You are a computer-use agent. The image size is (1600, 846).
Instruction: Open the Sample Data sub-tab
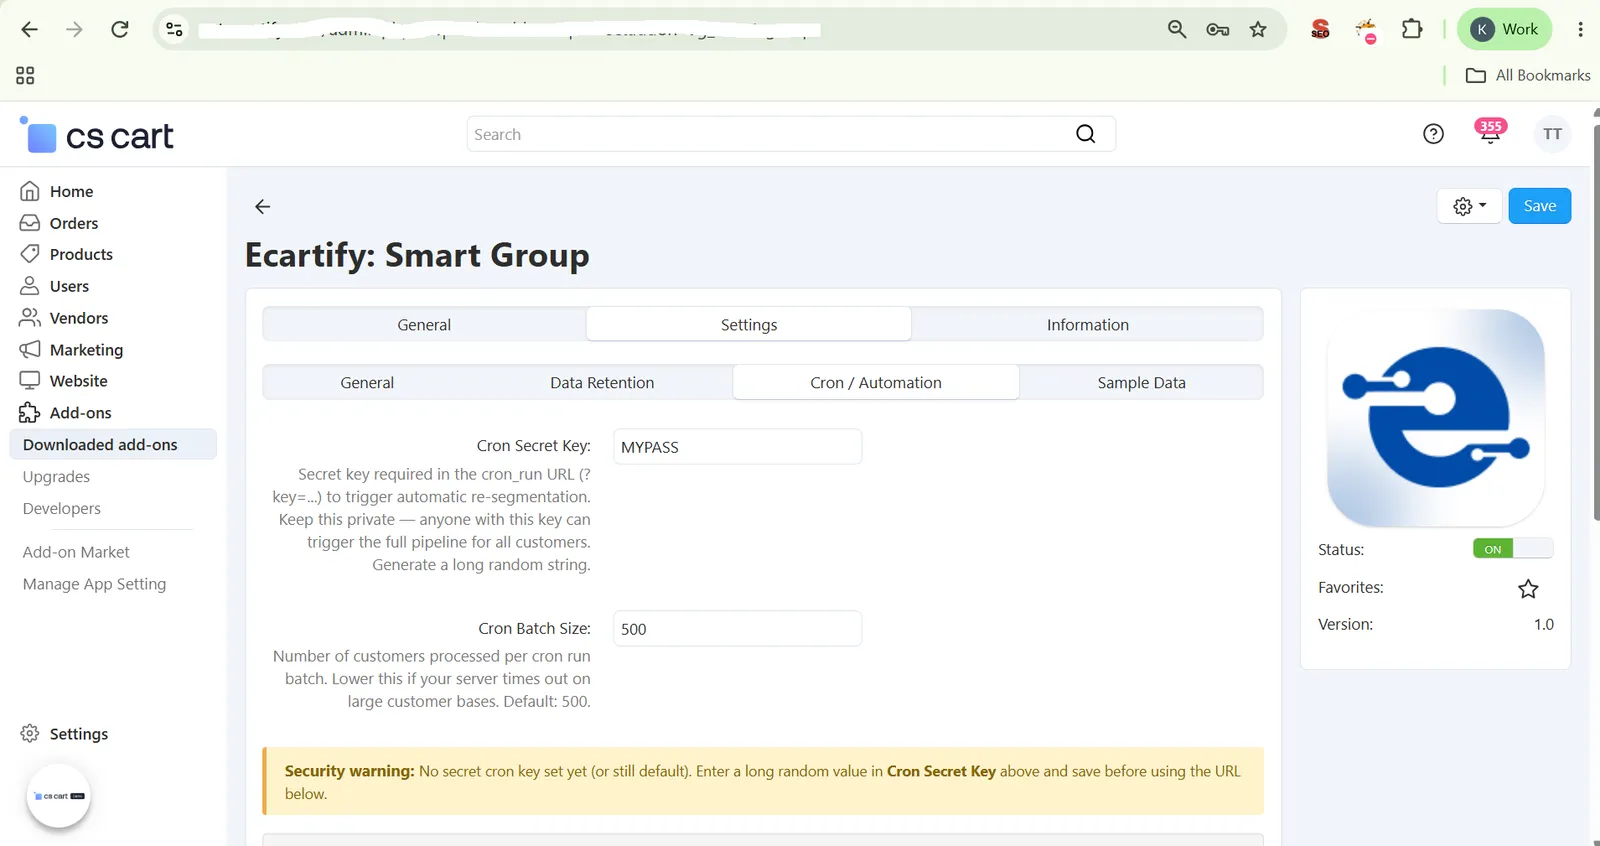[1141, 382]
